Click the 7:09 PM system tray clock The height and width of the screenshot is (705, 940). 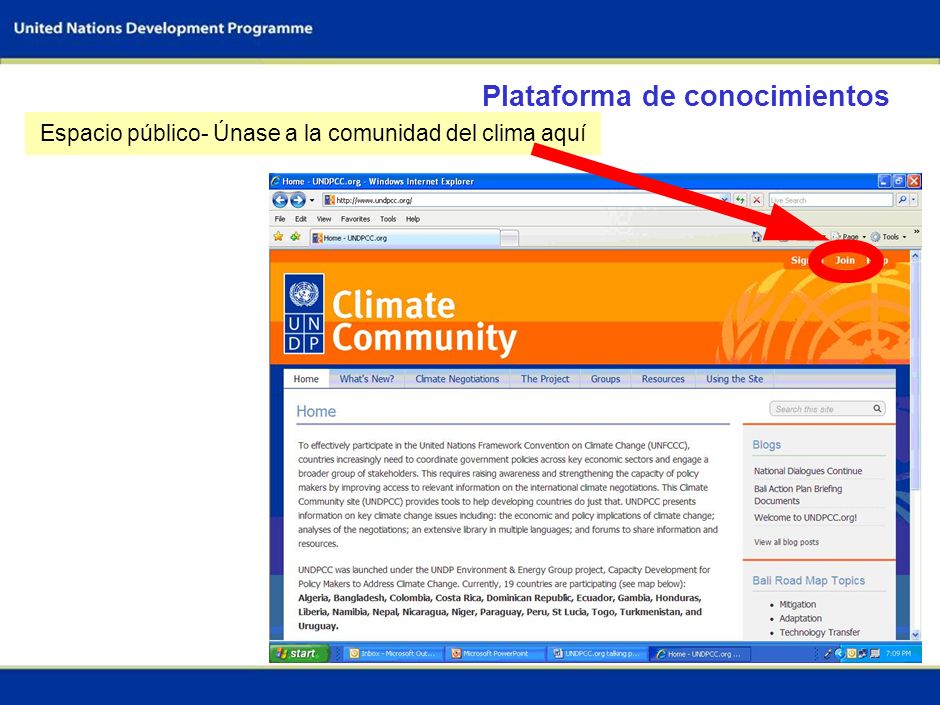[897, 653]
